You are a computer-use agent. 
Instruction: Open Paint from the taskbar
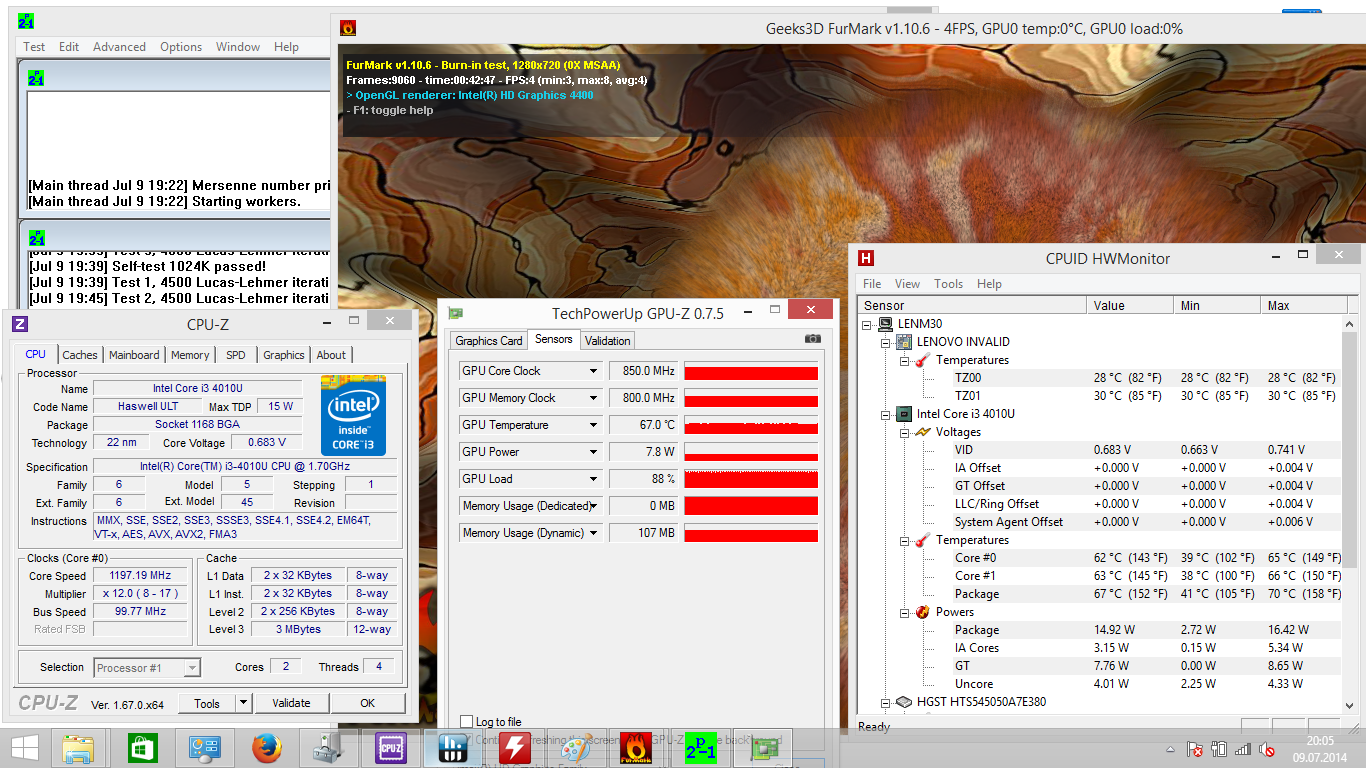coord(576,748)
